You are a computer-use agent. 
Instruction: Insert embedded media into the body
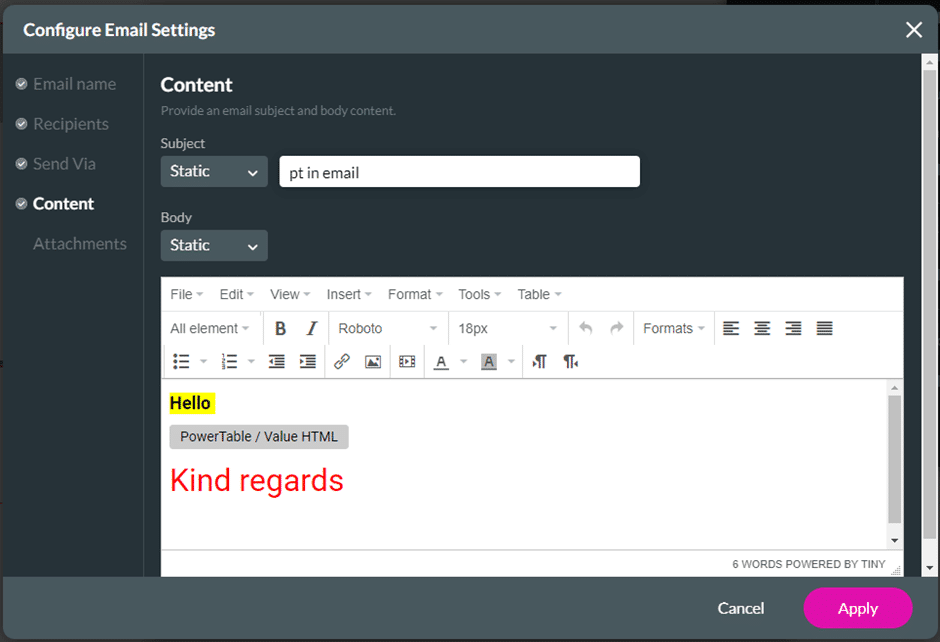pos(406,361)
